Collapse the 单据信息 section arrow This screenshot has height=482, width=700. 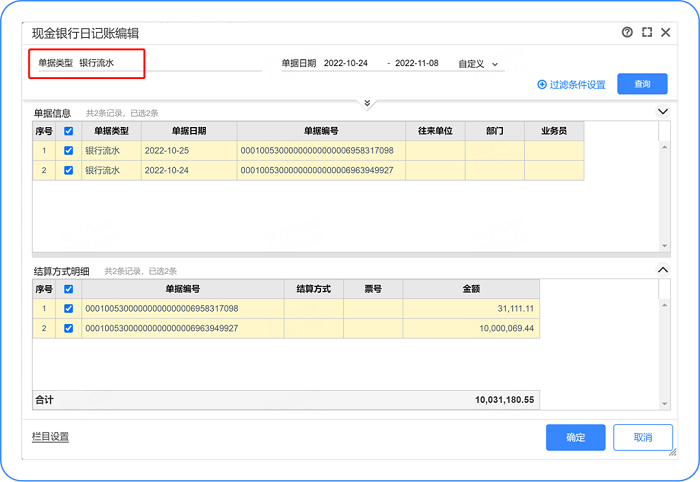click(662, 113)
